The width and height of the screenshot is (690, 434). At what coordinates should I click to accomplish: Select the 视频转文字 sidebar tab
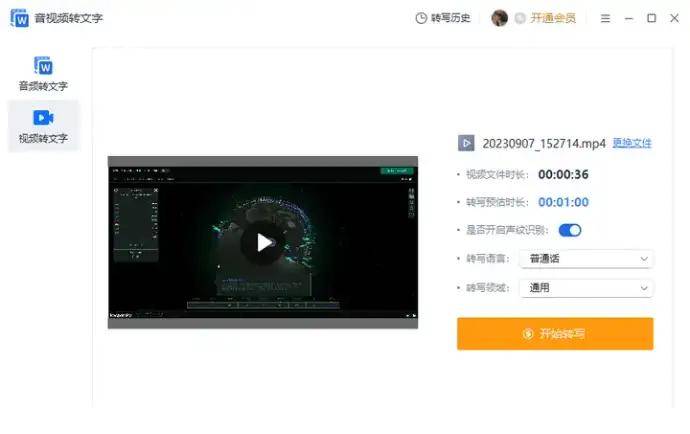click(43, 126)
